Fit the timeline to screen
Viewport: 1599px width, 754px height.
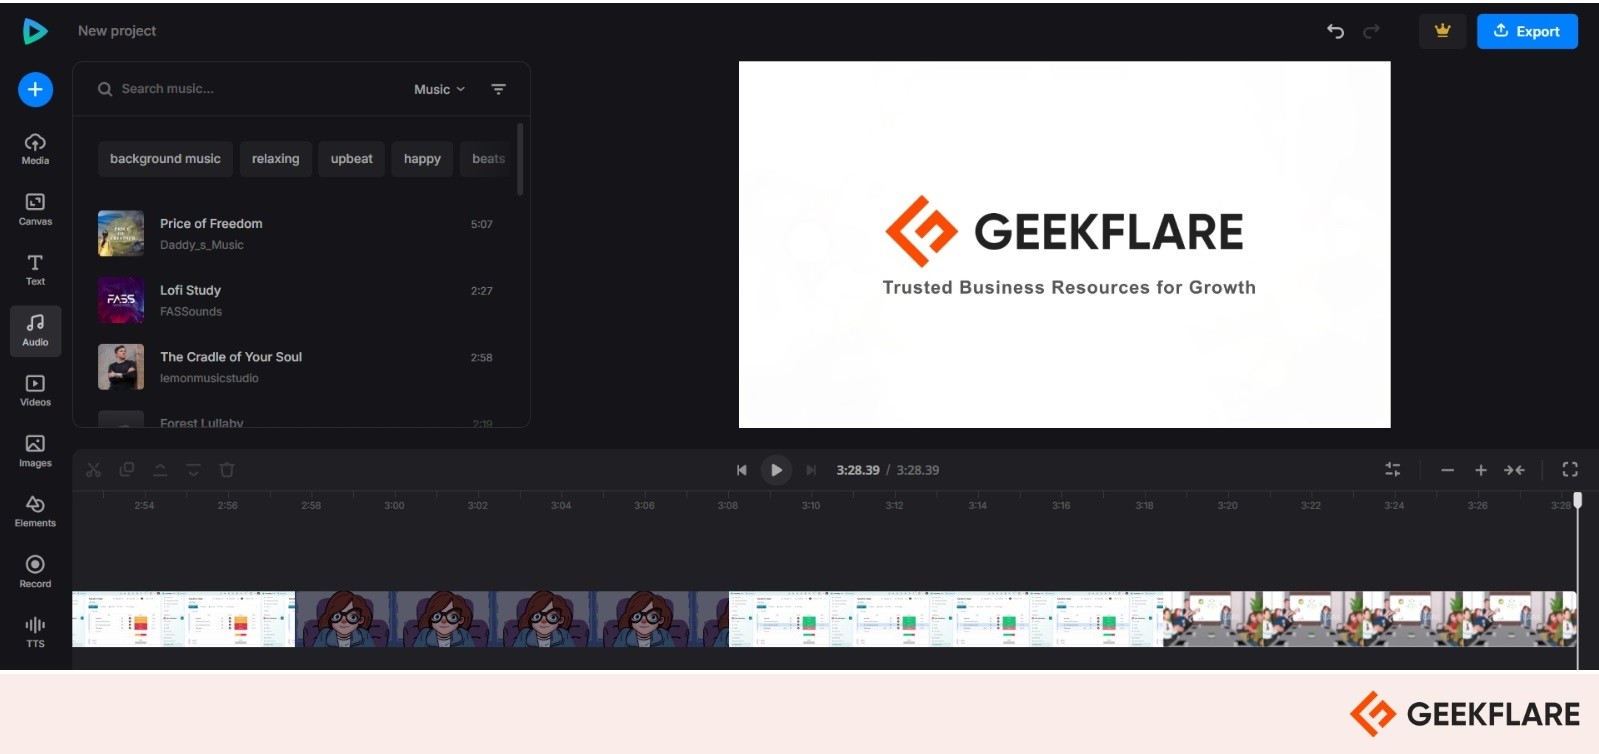click(1514, 470)
